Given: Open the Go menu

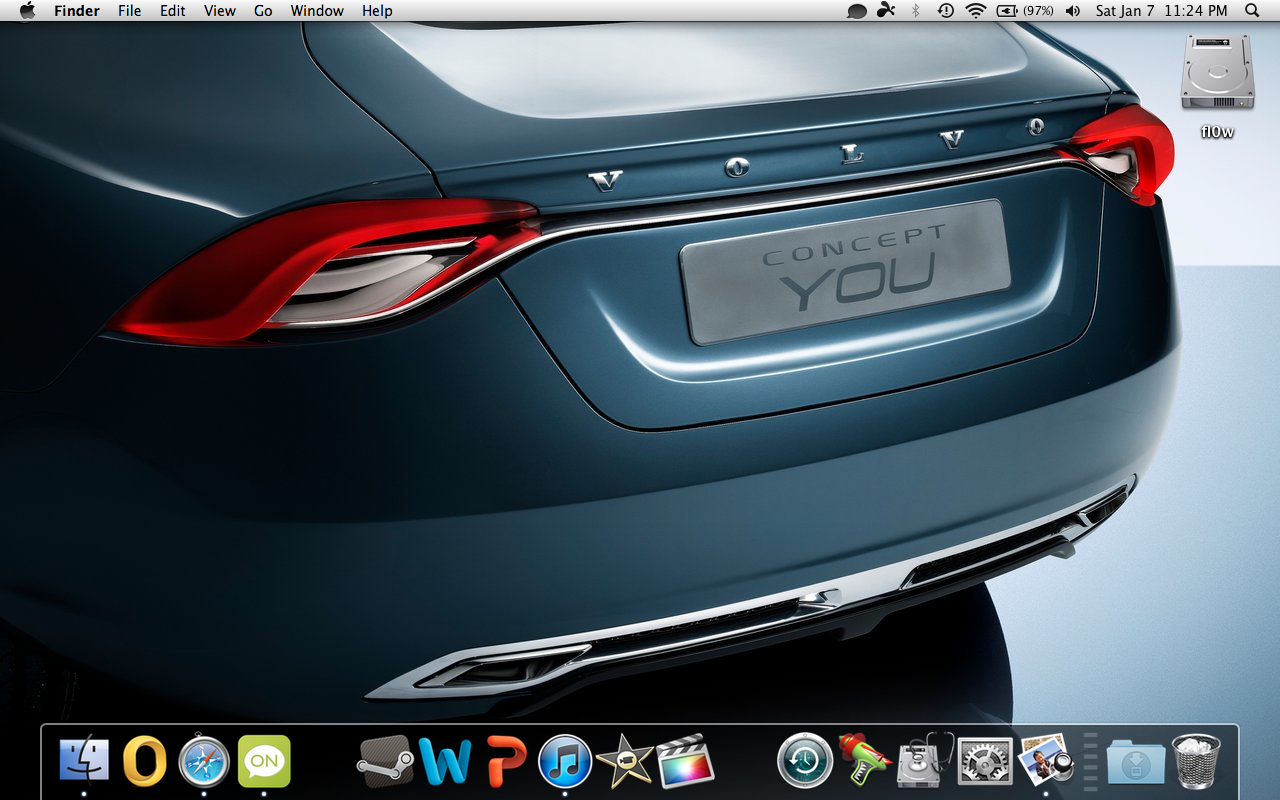Looking at the screenshot, I should click(x=263, y=11).
